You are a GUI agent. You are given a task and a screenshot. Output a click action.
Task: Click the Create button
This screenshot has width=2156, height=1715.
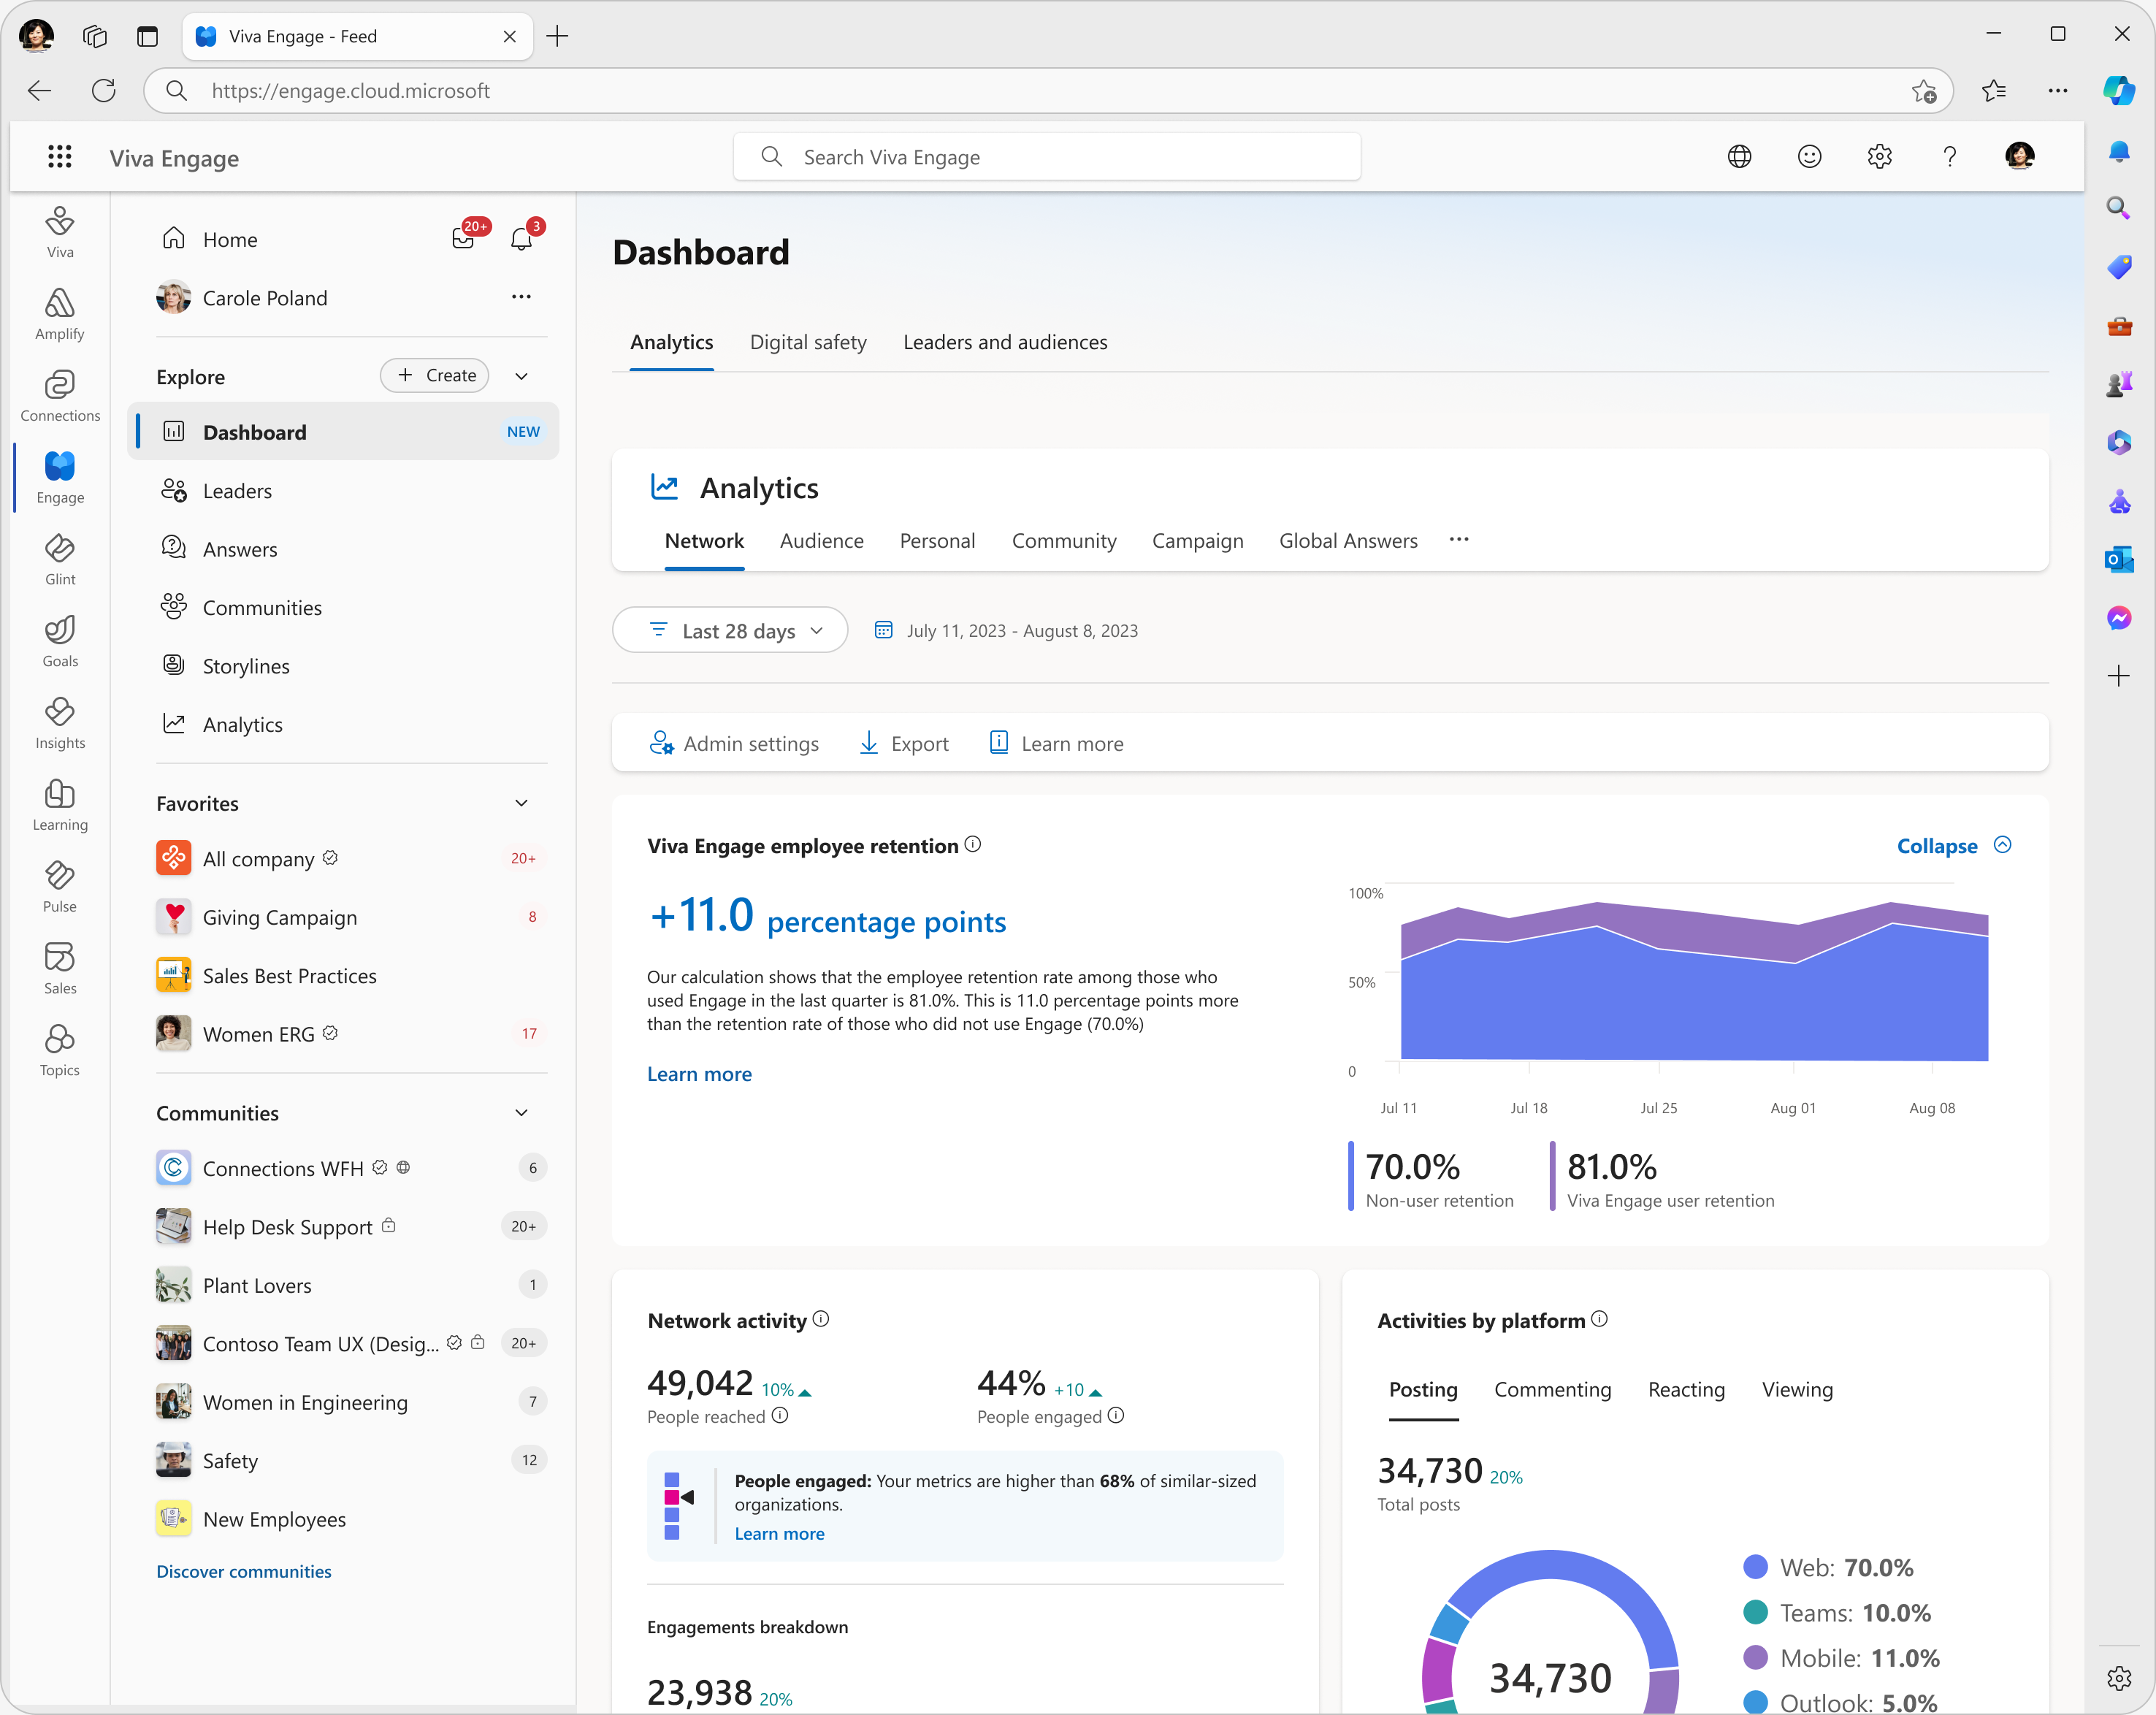[x=435, y=376]
